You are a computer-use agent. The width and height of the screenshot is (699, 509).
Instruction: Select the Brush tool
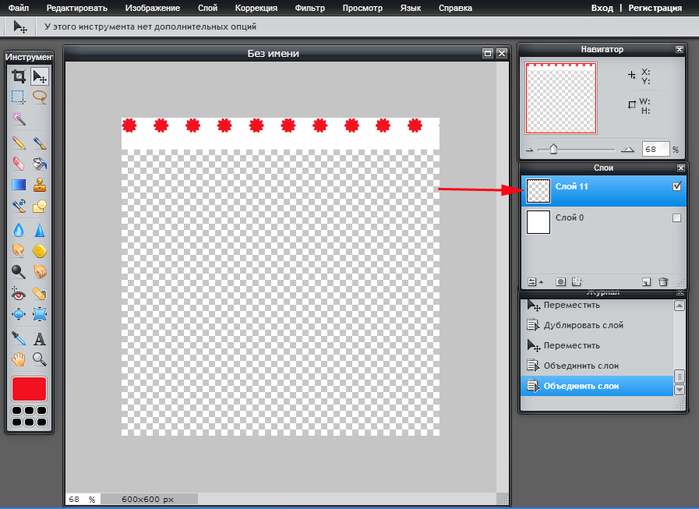click(40, 143)
